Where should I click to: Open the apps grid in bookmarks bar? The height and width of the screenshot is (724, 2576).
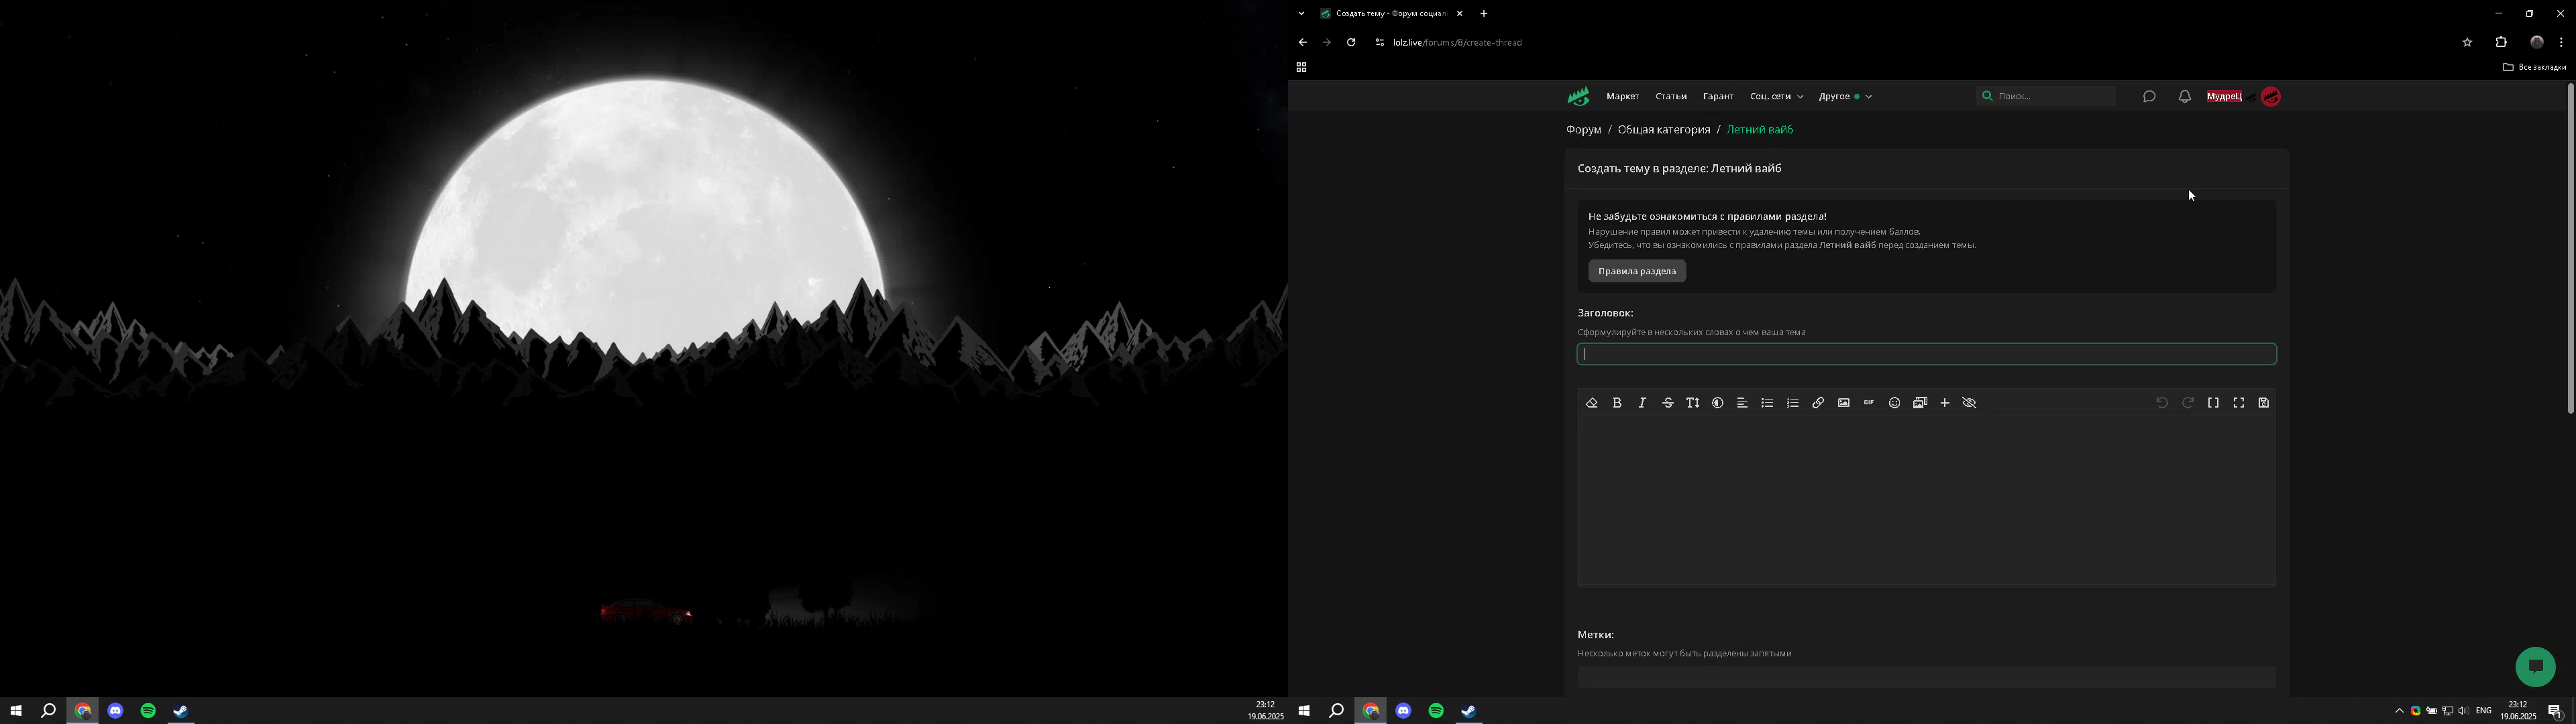pyautogui.click(x=1301, y=68)
